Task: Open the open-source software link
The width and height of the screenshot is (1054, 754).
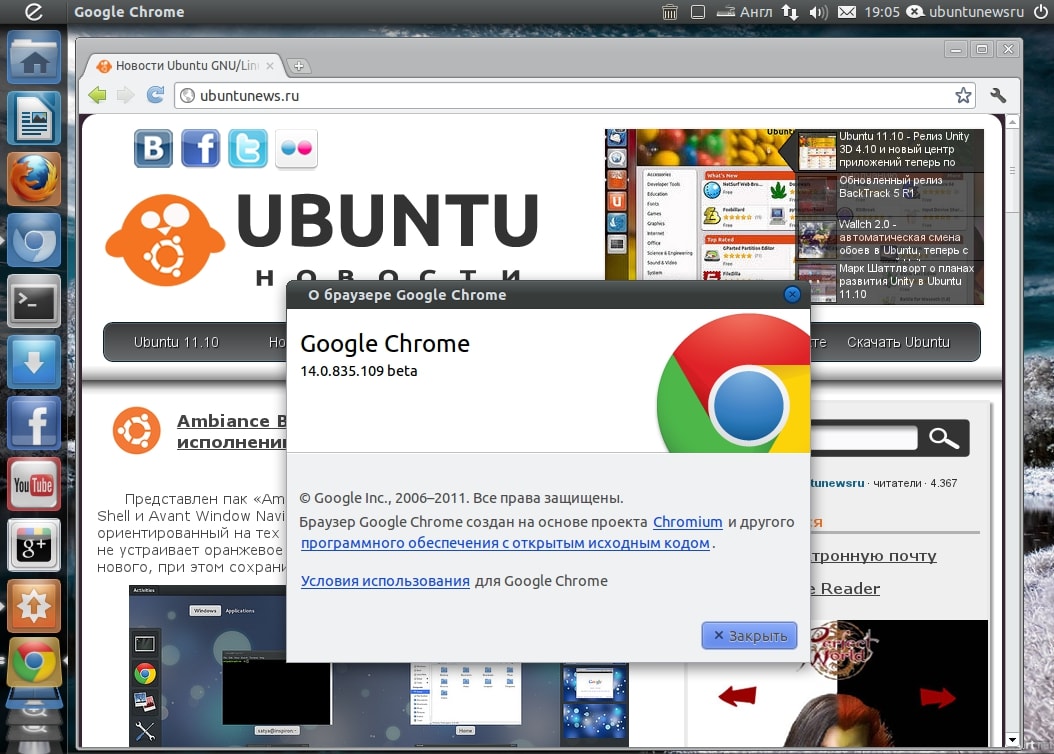Action: (505, 543)
